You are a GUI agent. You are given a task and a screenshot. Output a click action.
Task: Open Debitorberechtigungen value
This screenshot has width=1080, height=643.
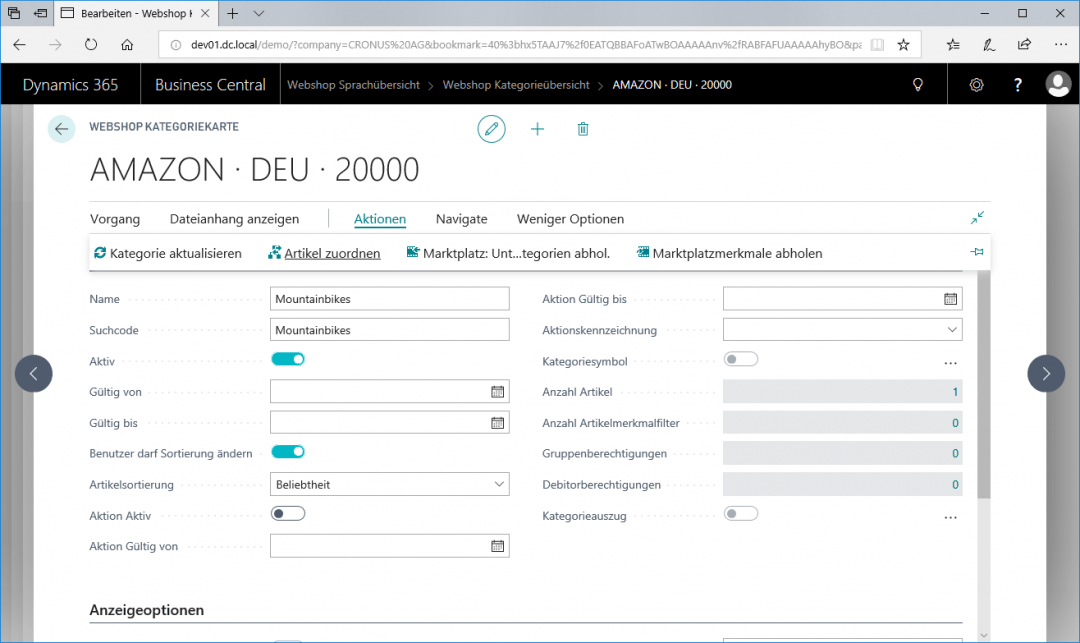tap(842, 484)
